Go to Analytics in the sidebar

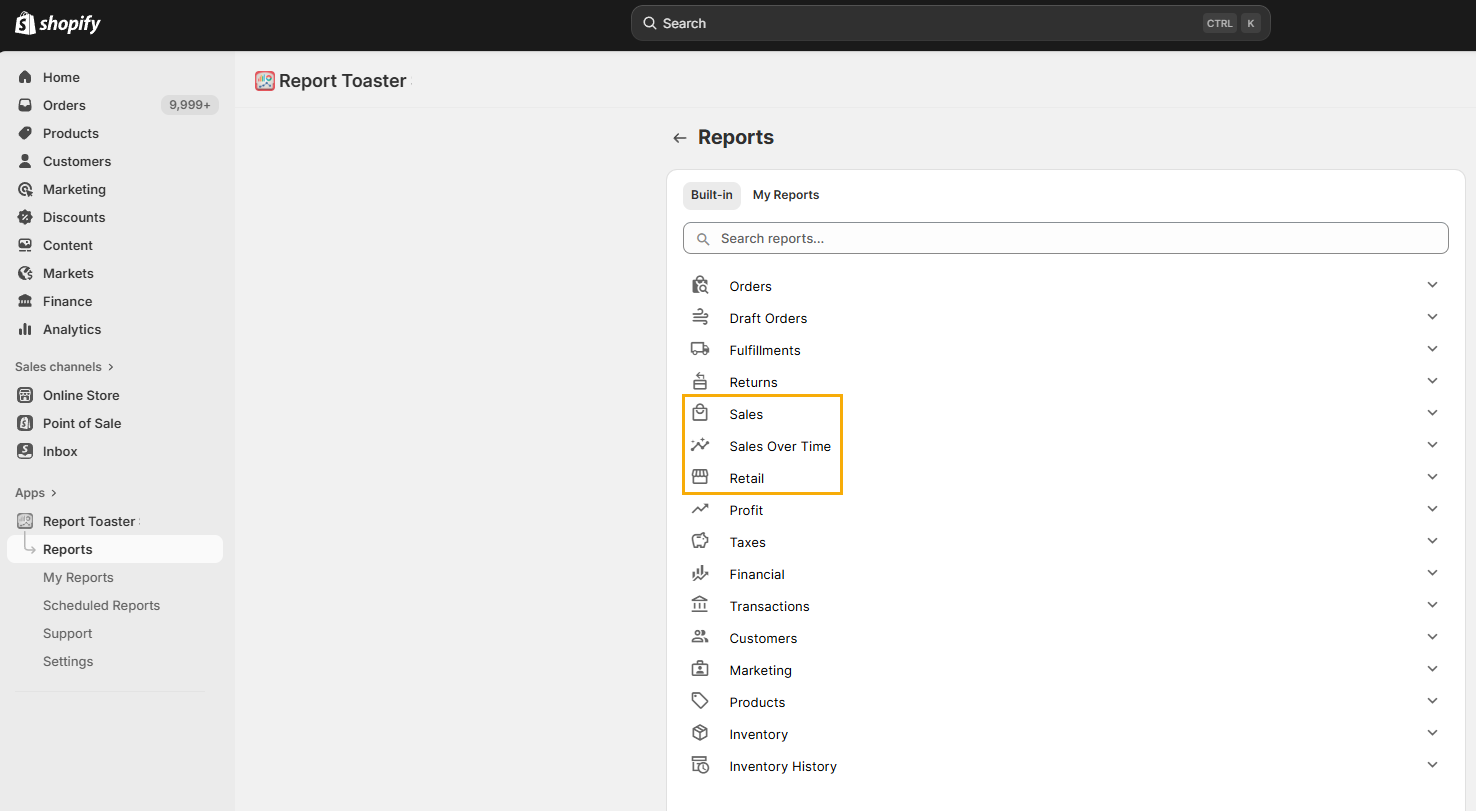tap(72, 329)
